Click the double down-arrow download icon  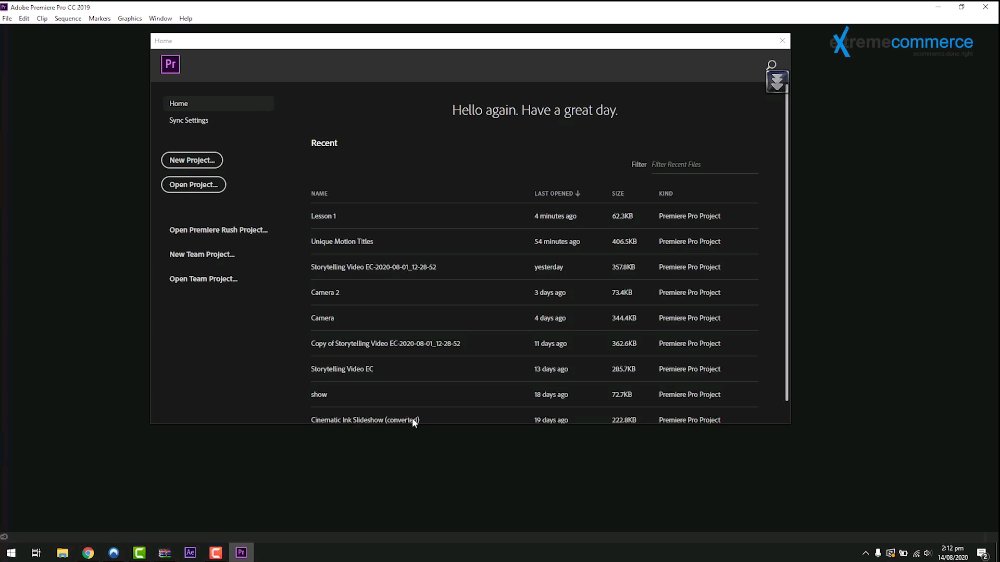tap(777, 82)
